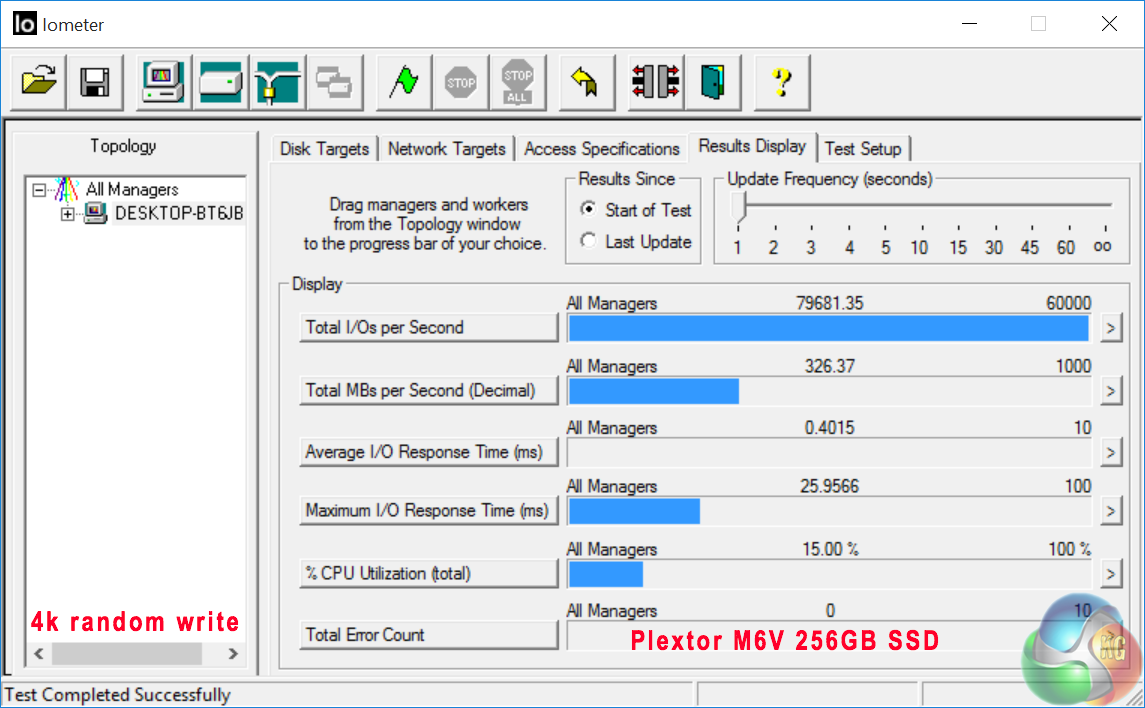Click the Save configuration floppy disk icon
Image resolution: width=1145 pixels, height=708 pixels.
click(x=95, y=82)
